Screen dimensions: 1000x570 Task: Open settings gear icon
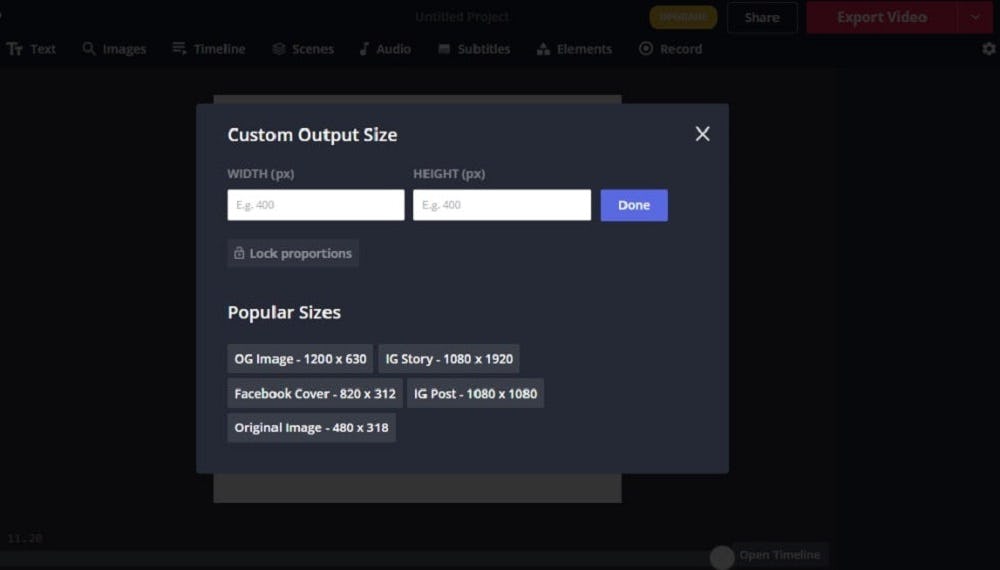click(988, 49)
